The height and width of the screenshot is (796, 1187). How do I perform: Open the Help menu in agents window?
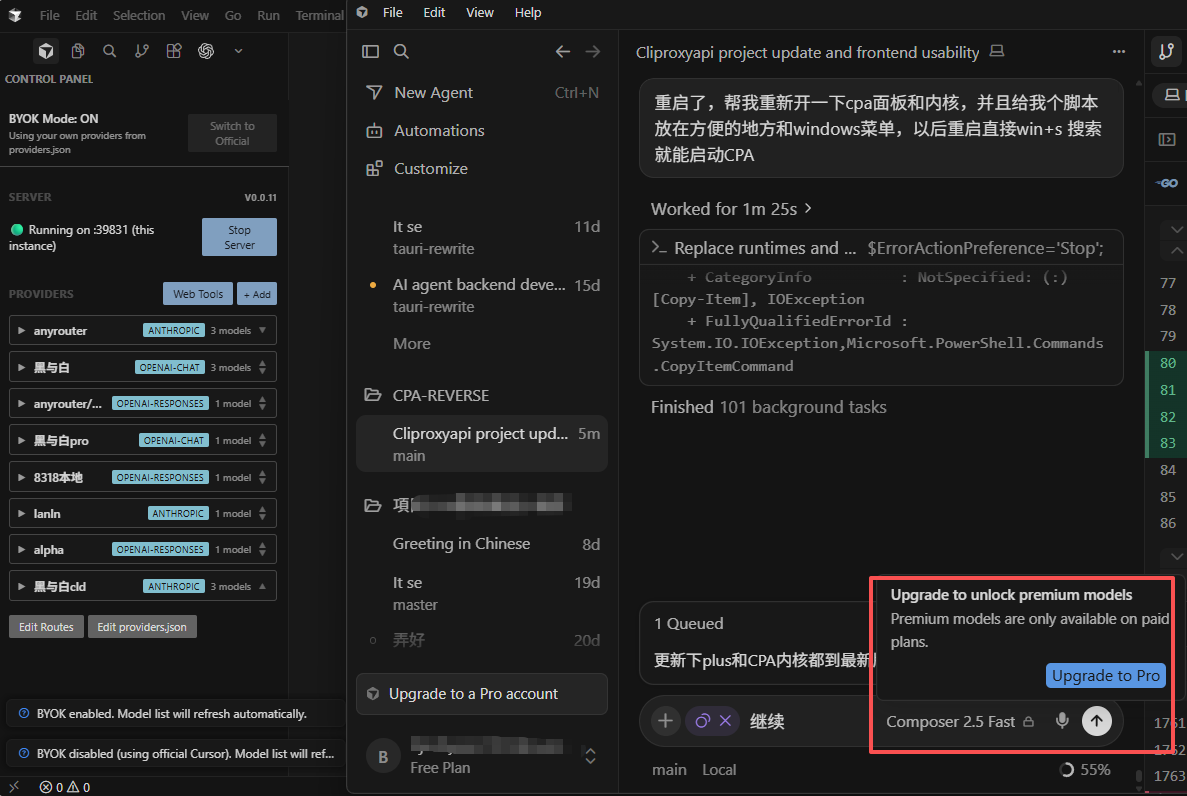click(528, 13)
